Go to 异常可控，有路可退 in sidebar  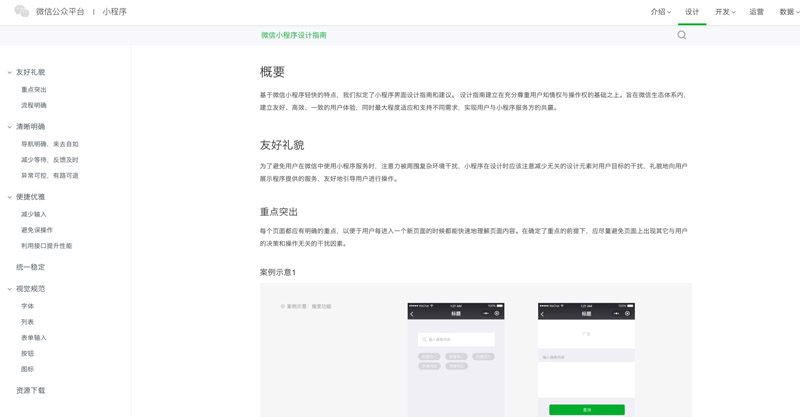pyautogui.click(x=49, y=176)
